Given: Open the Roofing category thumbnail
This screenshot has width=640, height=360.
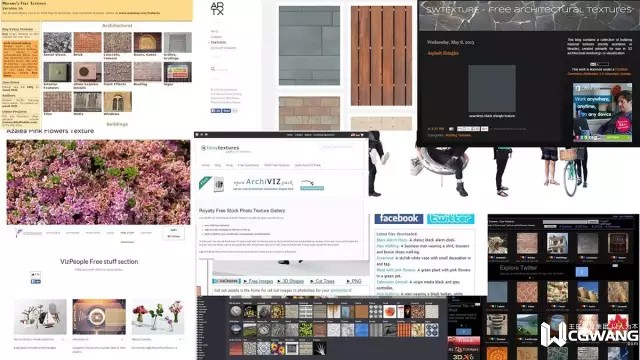Looking at the screenshot, I should [x=147, y=72].
